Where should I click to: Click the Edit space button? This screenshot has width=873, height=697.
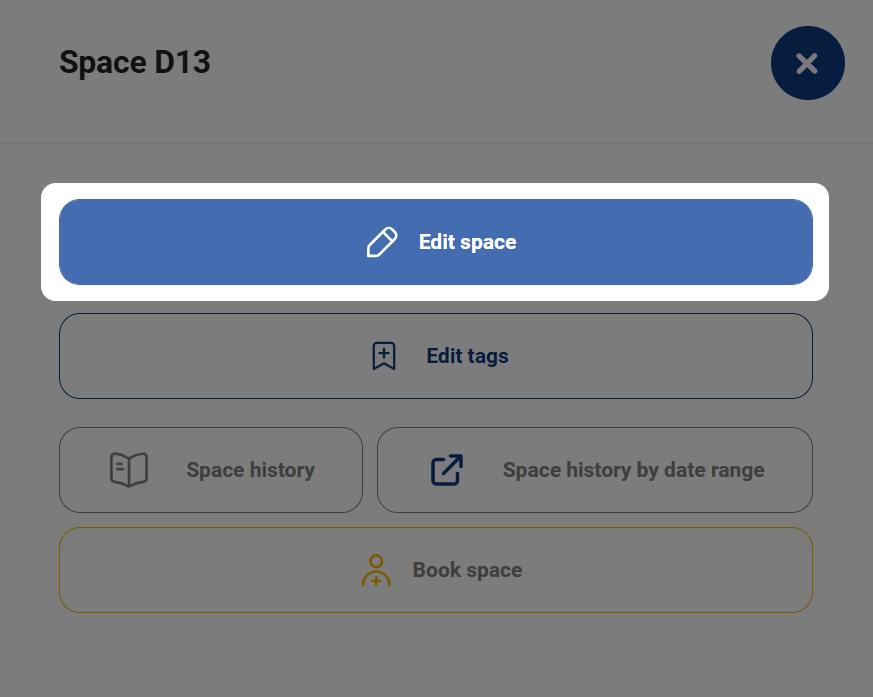point(436,242)
